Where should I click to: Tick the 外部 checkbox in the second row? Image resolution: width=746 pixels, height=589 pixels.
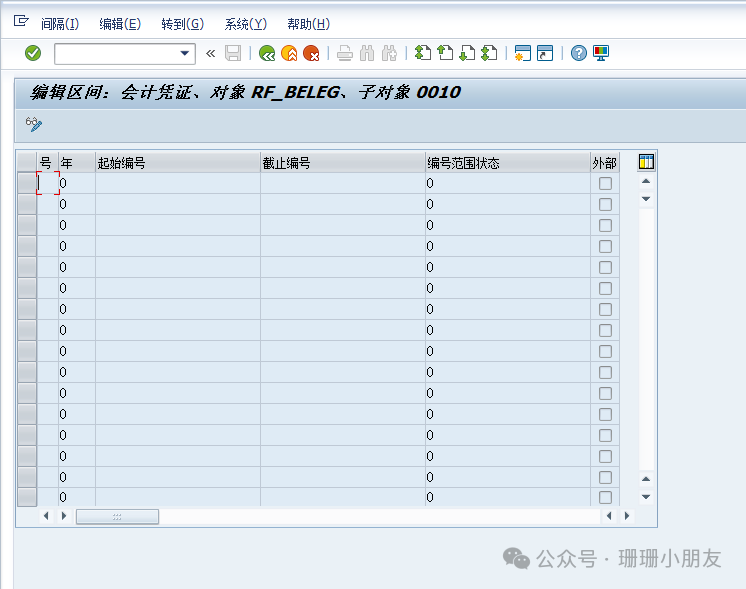pyautogui.click(x=605, y=204)
